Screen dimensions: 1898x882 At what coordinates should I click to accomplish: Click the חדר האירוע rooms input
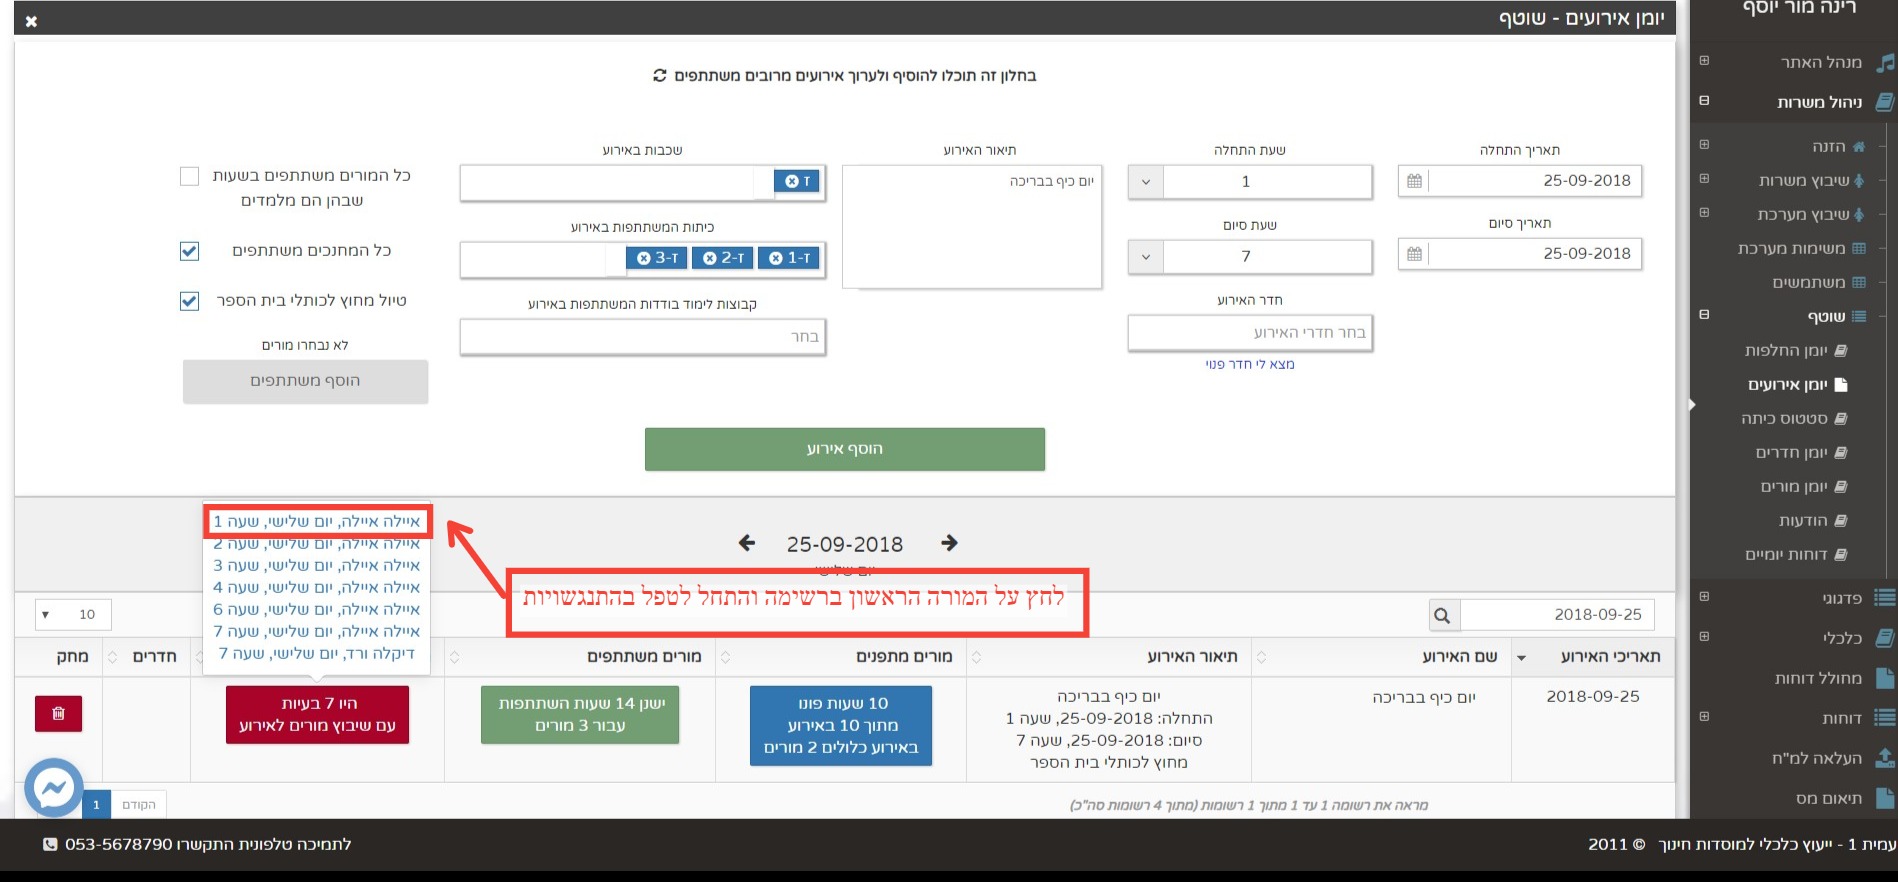[x=1250, y=333]
